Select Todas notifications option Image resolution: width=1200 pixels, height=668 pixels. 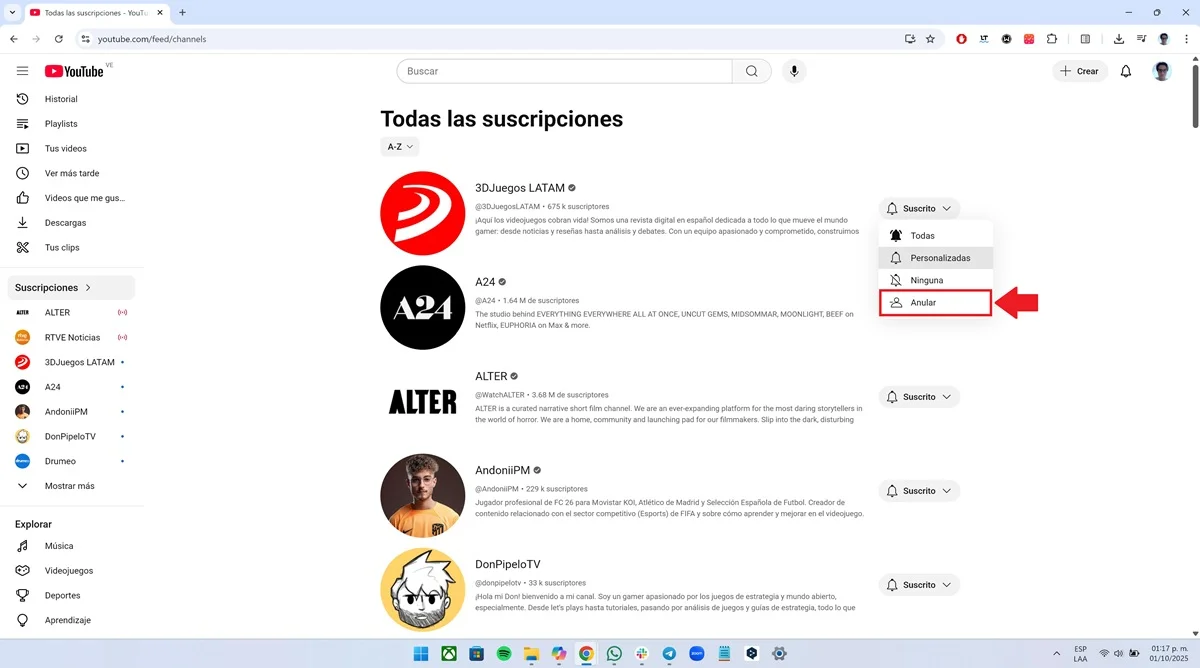click(936, 236)
